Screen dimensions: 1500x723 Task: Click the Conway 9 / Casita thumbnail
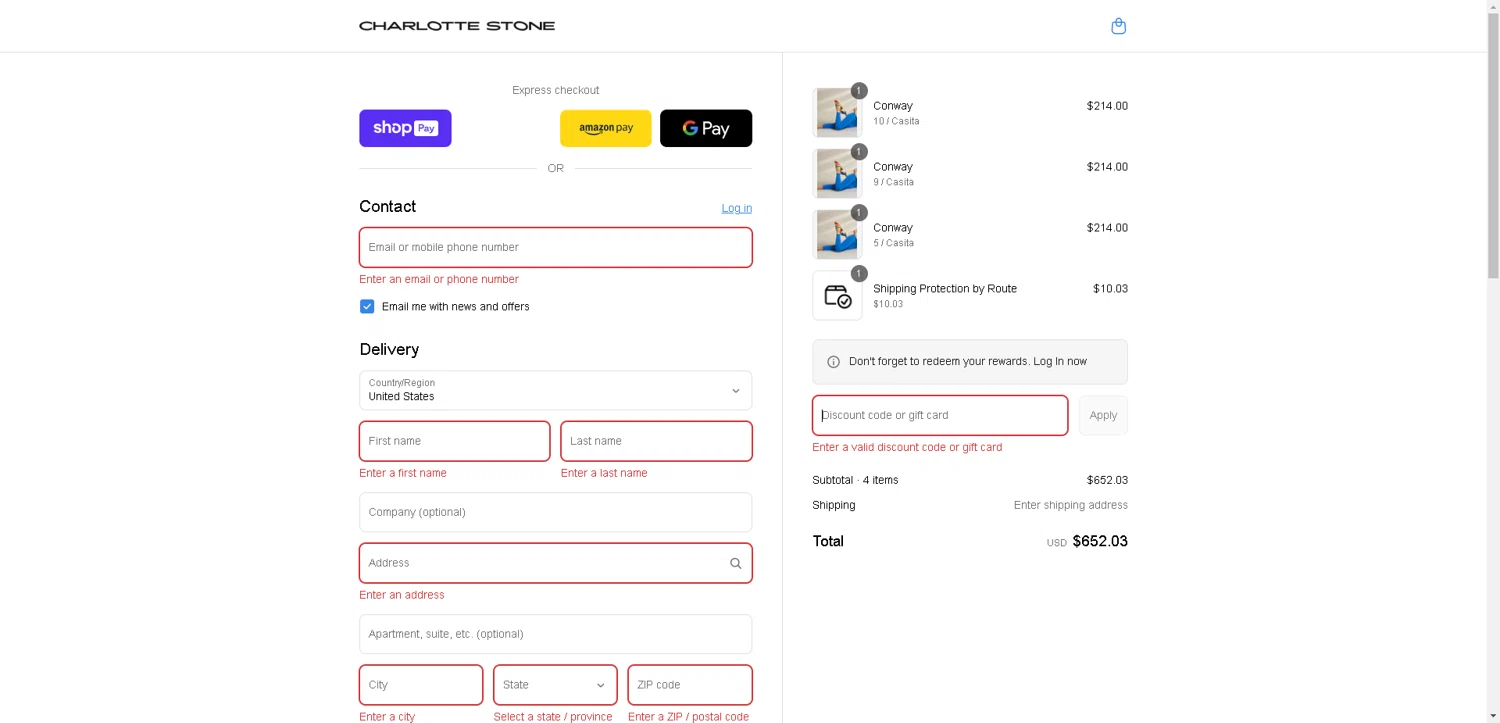coord(837,173)
